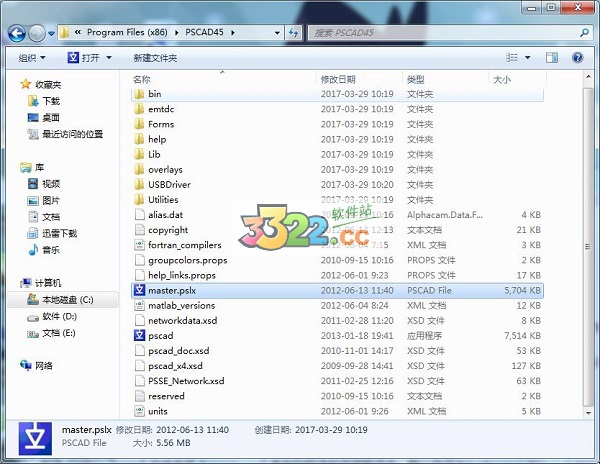The image size is (600, 464).
Task: Open help with the blue question mark
Action: point(577,58)
